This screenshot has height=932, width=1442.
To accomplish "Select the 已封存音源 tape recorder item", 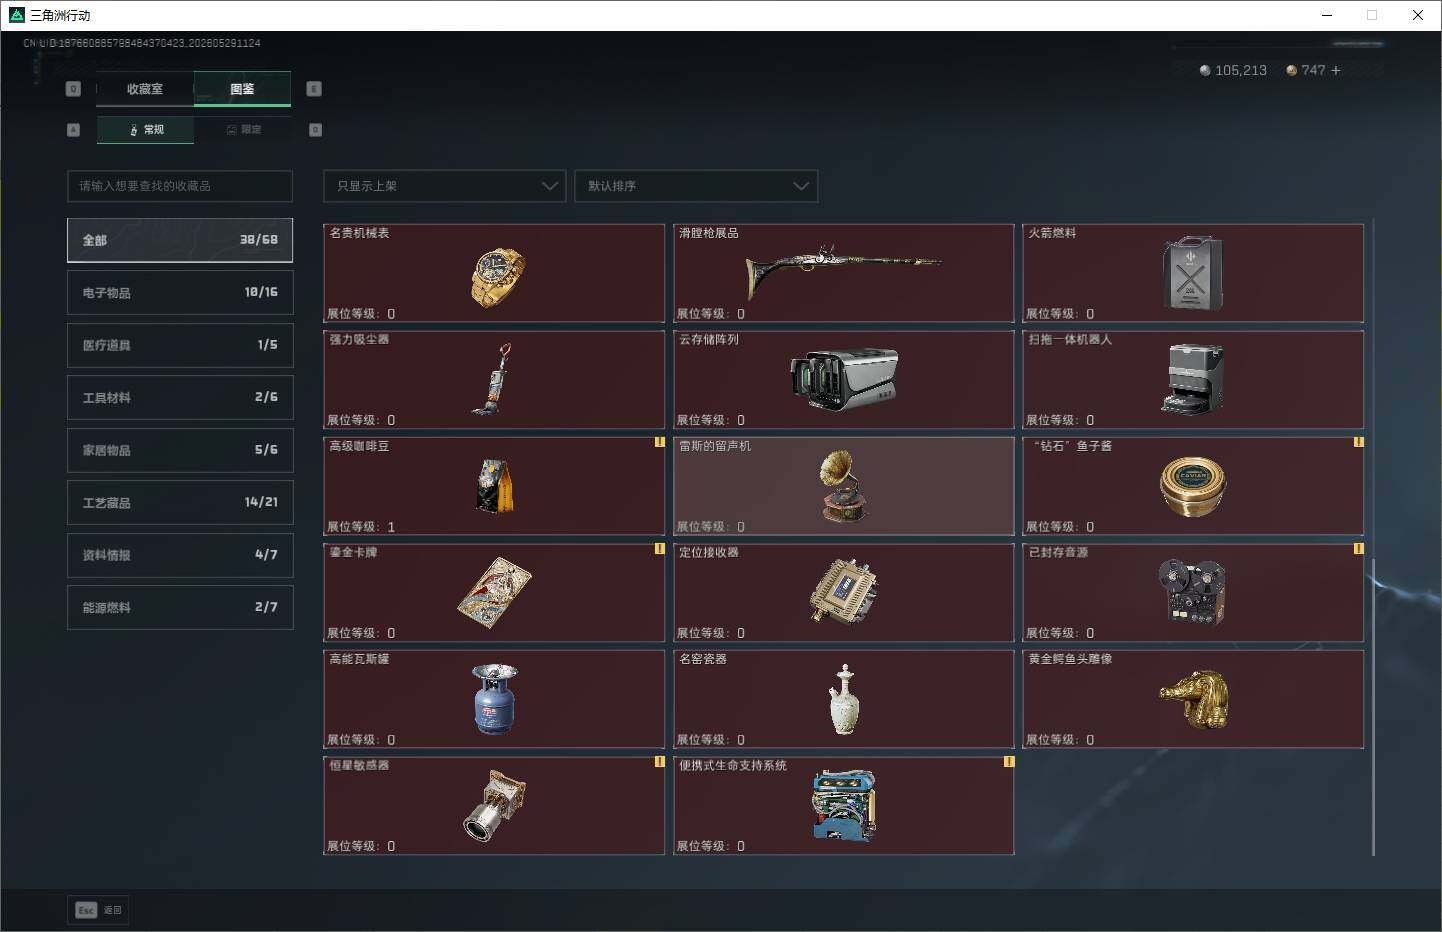I will pyautogui.click(x=1193, y=593).
